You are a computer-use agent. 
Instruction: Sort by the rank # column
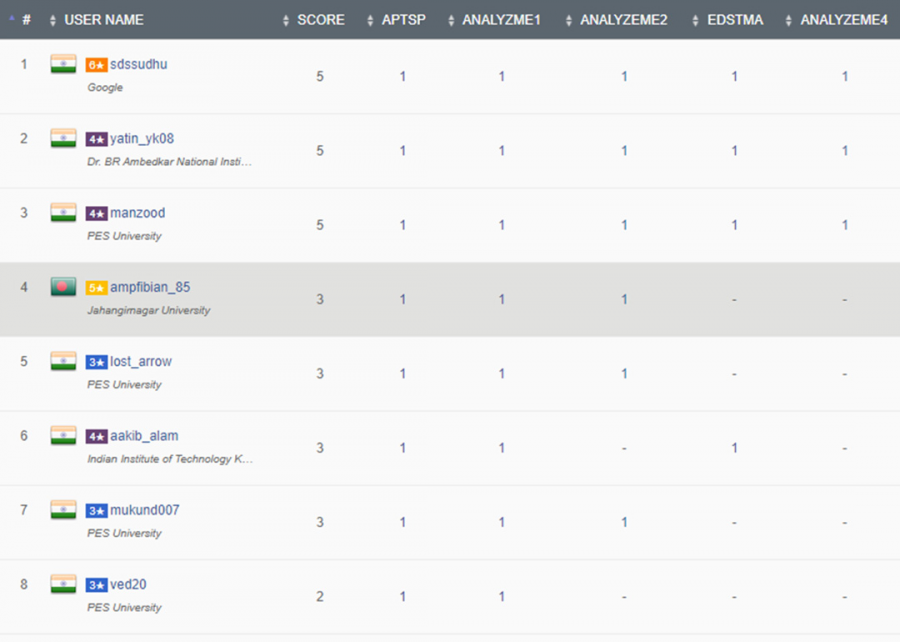[x=25, y=20]
